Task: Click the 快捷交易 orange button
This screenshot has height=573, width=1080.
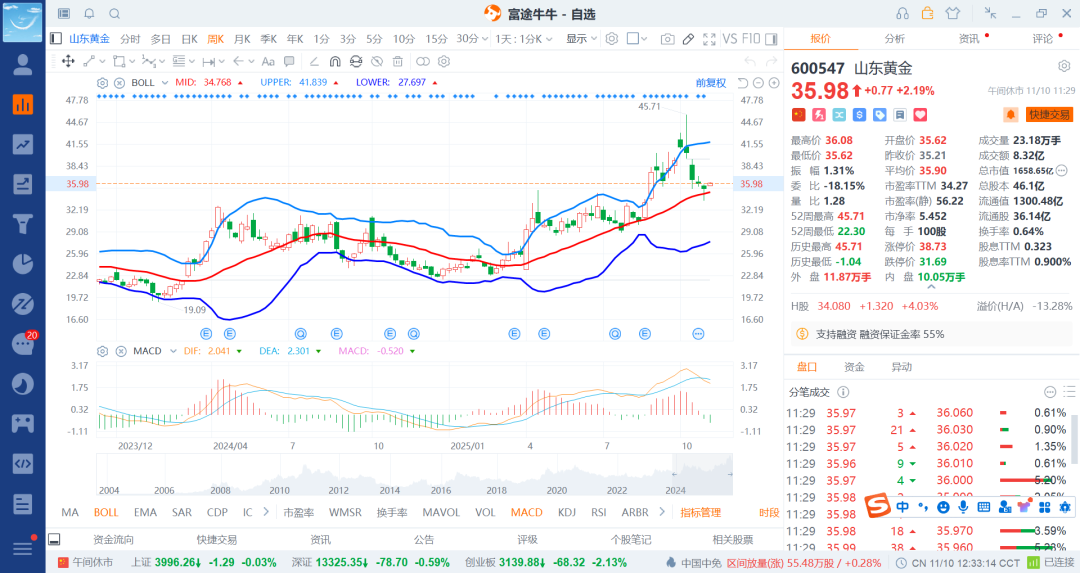Action: coord(1049,115)
